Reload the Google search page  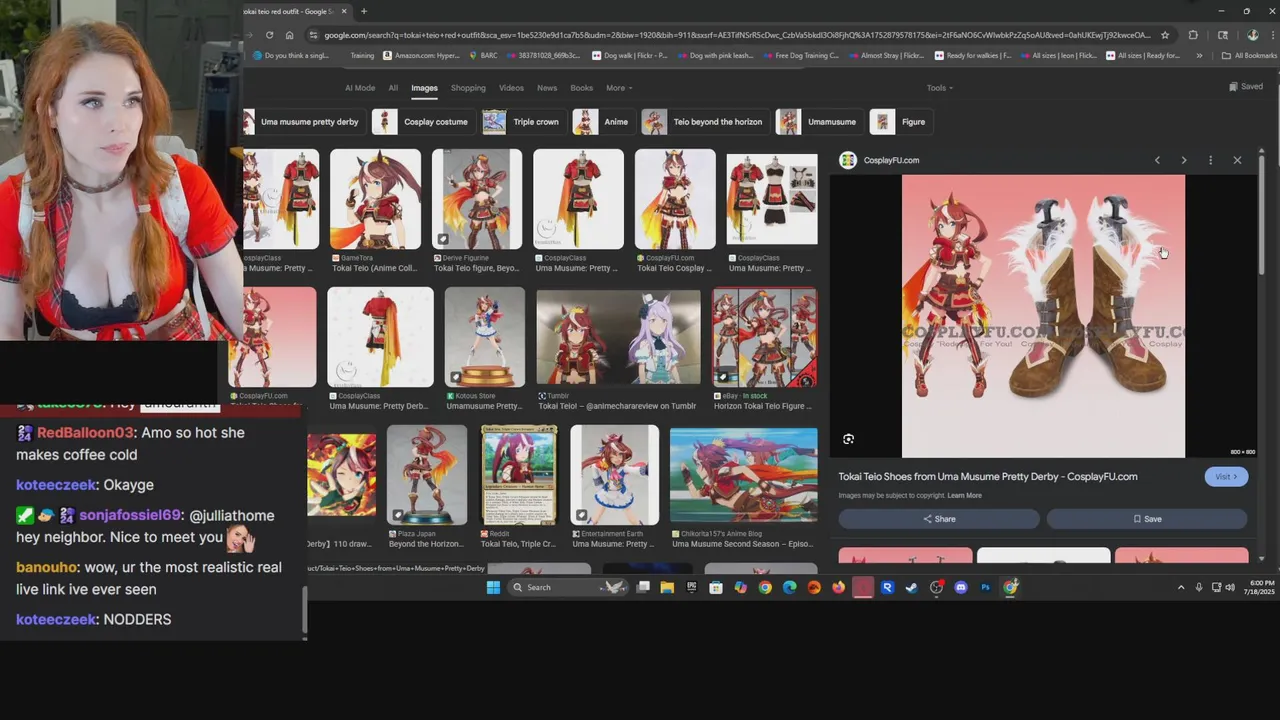point(269,35)
